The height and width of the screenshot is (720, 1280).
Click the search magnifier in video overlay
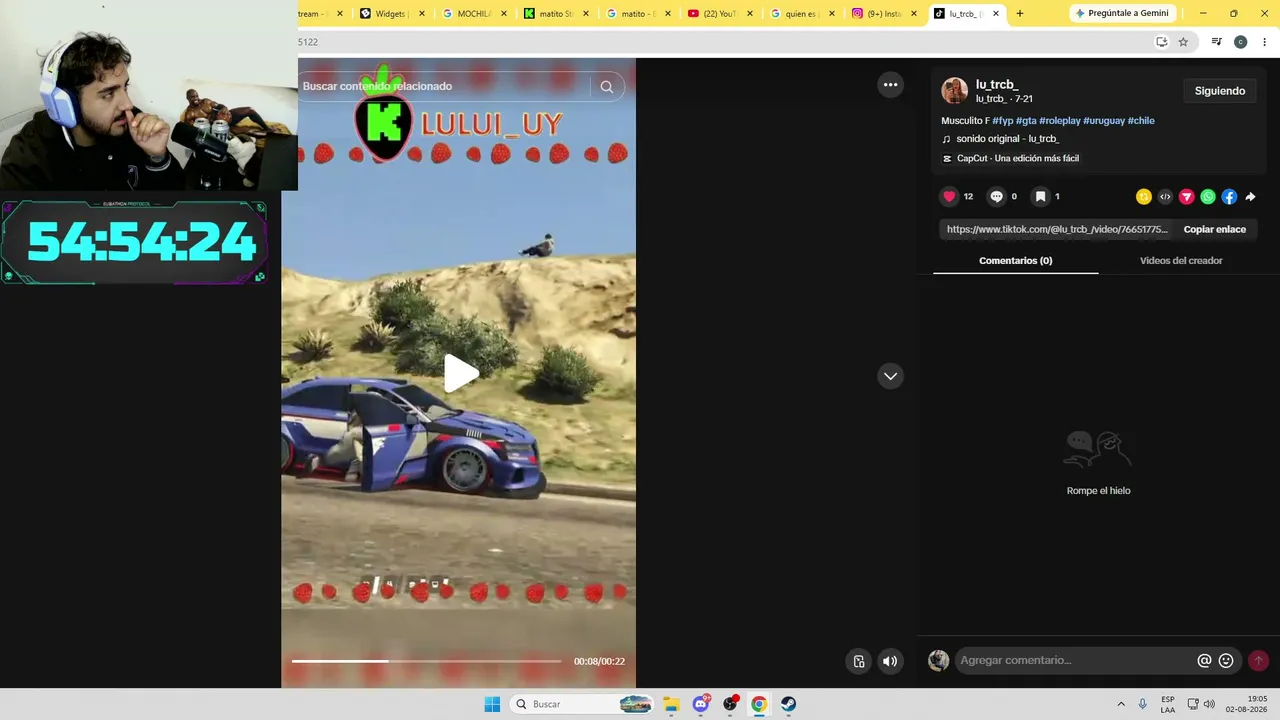click(607, 87)
